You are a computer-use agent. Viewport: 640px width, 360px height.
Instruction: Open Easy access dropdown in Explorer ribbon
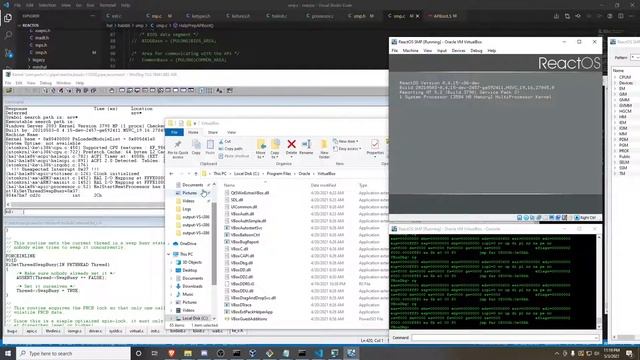pyautogui.click(x=347, y=149)
